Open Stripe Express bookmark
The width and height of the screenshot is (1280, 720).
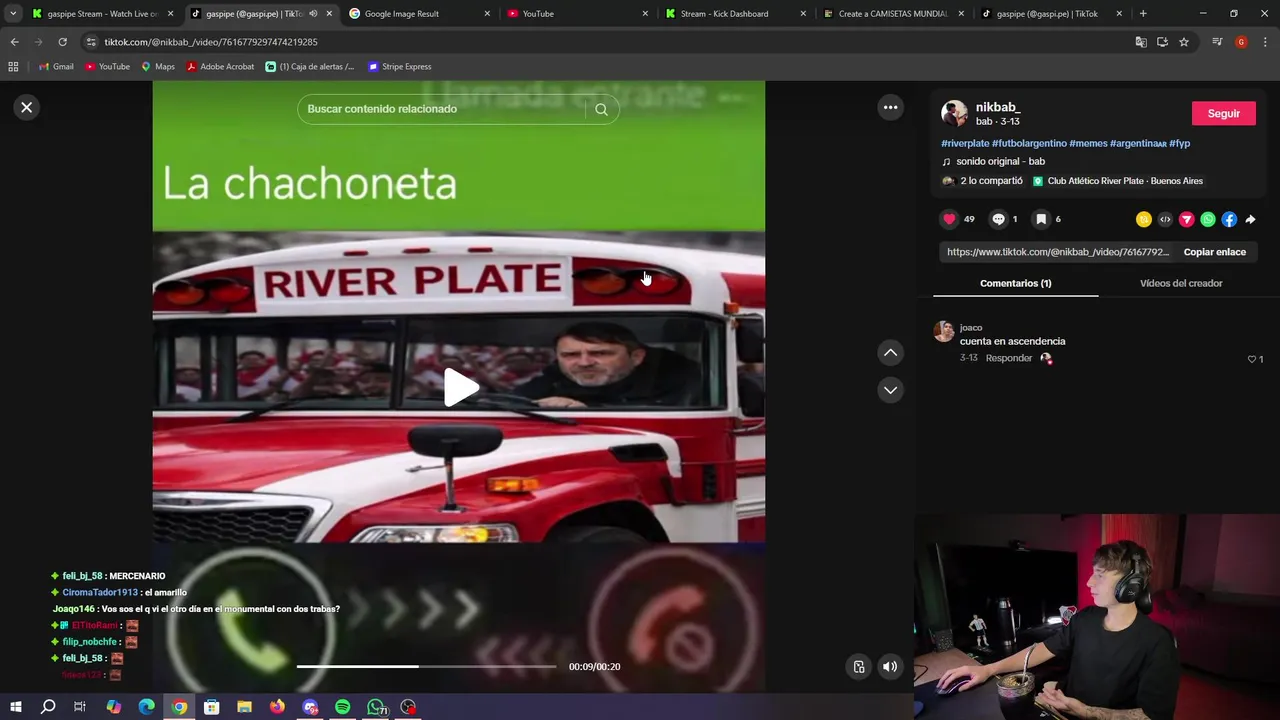tap(399, 67)
